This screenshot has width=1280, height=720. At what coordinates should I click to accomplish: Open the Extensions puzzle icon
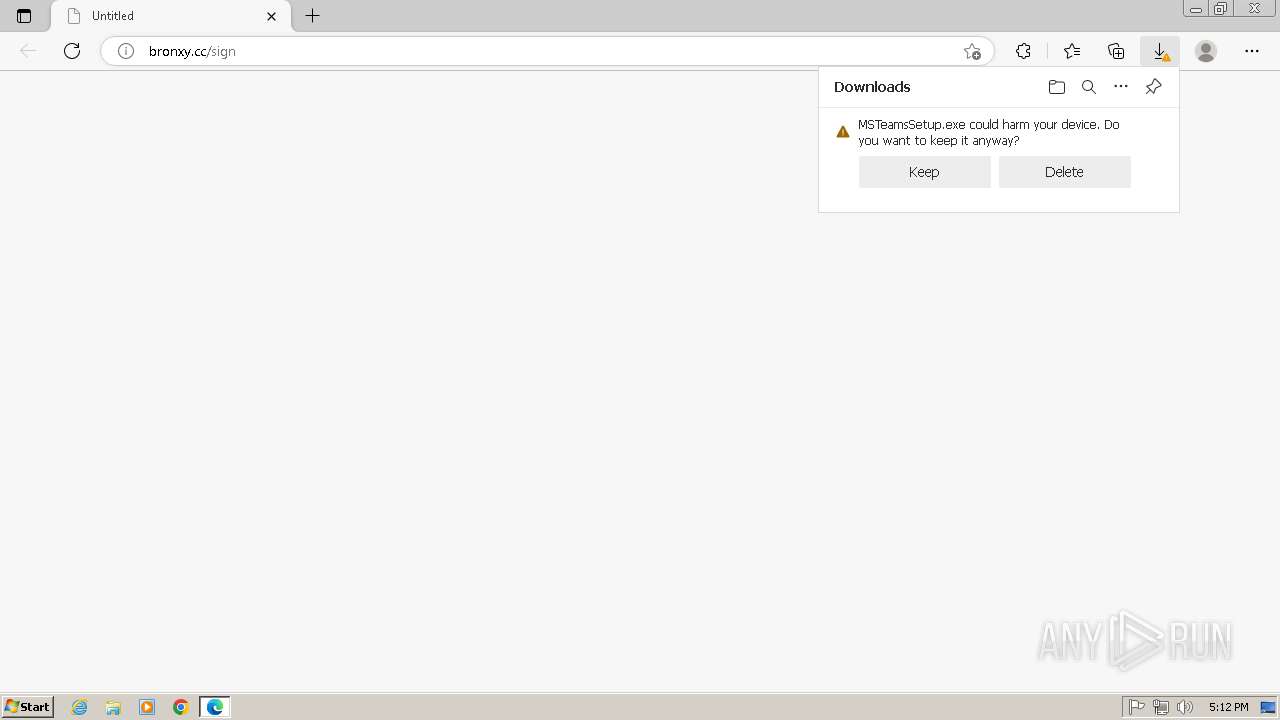coord(1023,51)
